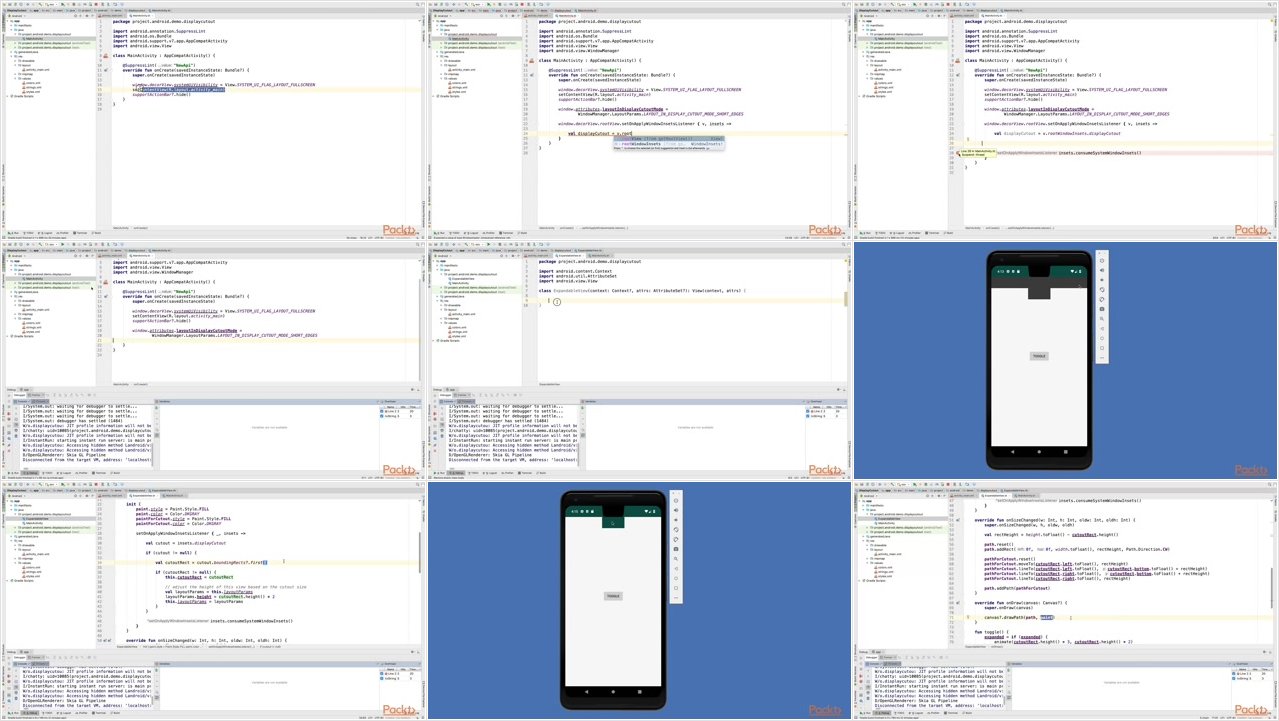Click search magnifier in highlighted-setContentView thumbnail toolbar

[417, 4]
